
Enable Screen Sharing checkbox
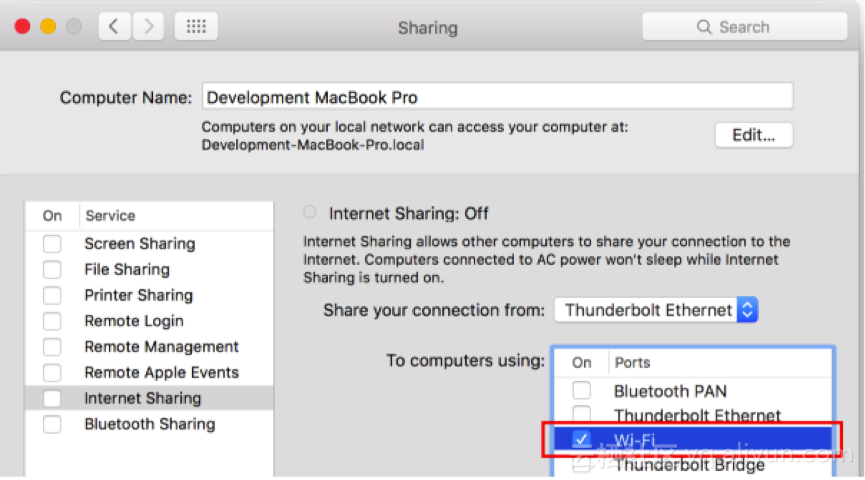click(x=52, y=244)
